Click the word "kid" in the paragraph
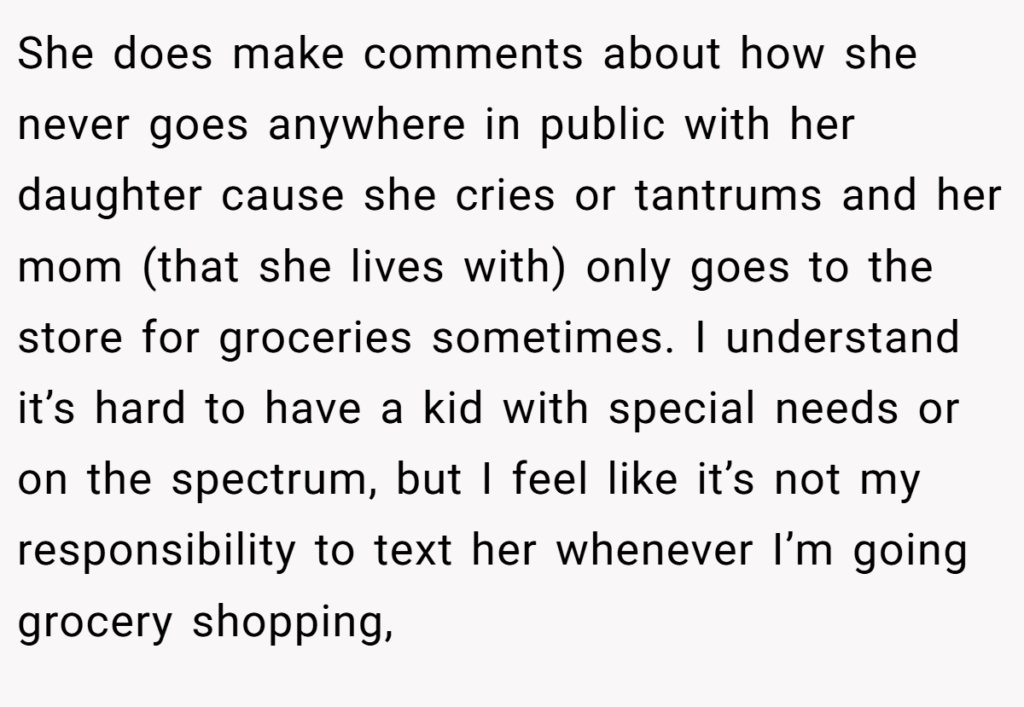This screenshot has width=1024, height=707. (453, 407)
